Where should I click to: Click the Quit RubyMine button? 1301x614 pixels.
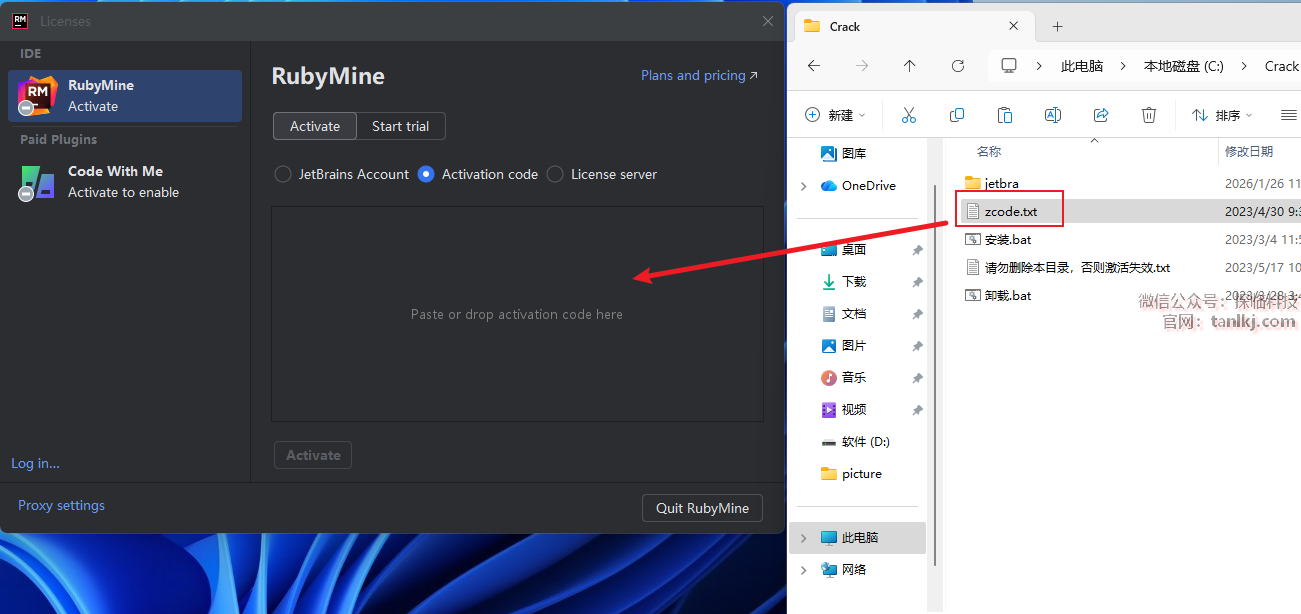pos(702,508)
